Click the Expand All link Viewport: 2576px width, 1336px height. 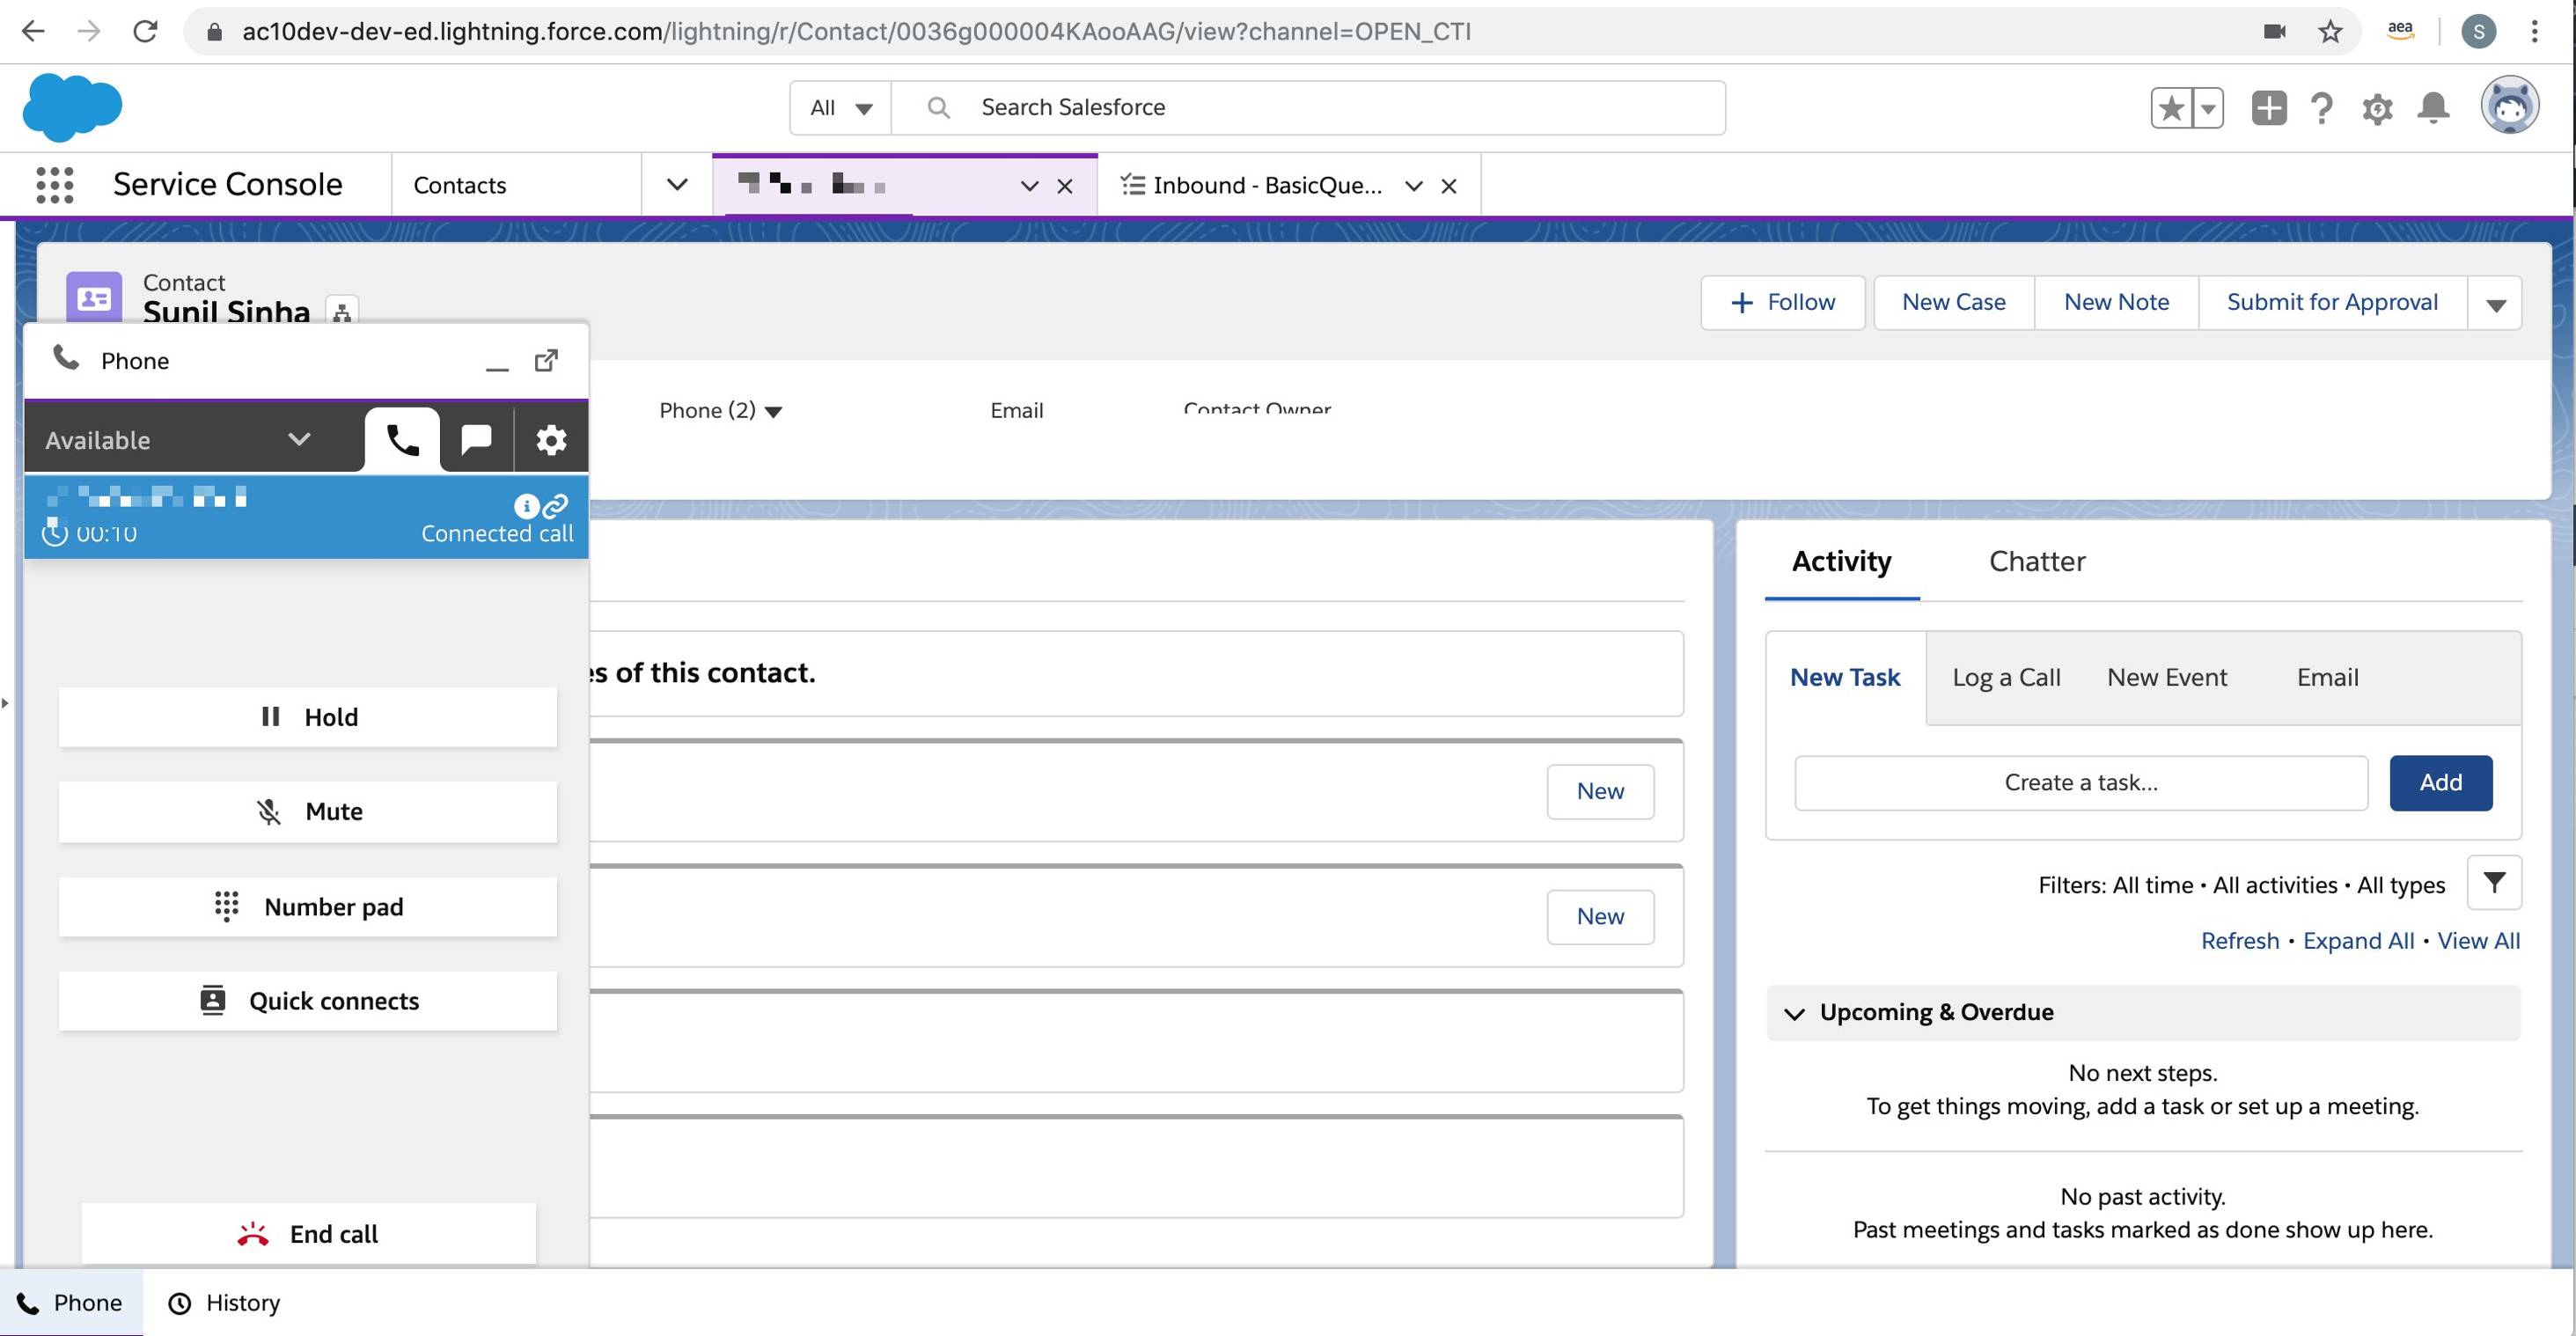coord(2358,941)
